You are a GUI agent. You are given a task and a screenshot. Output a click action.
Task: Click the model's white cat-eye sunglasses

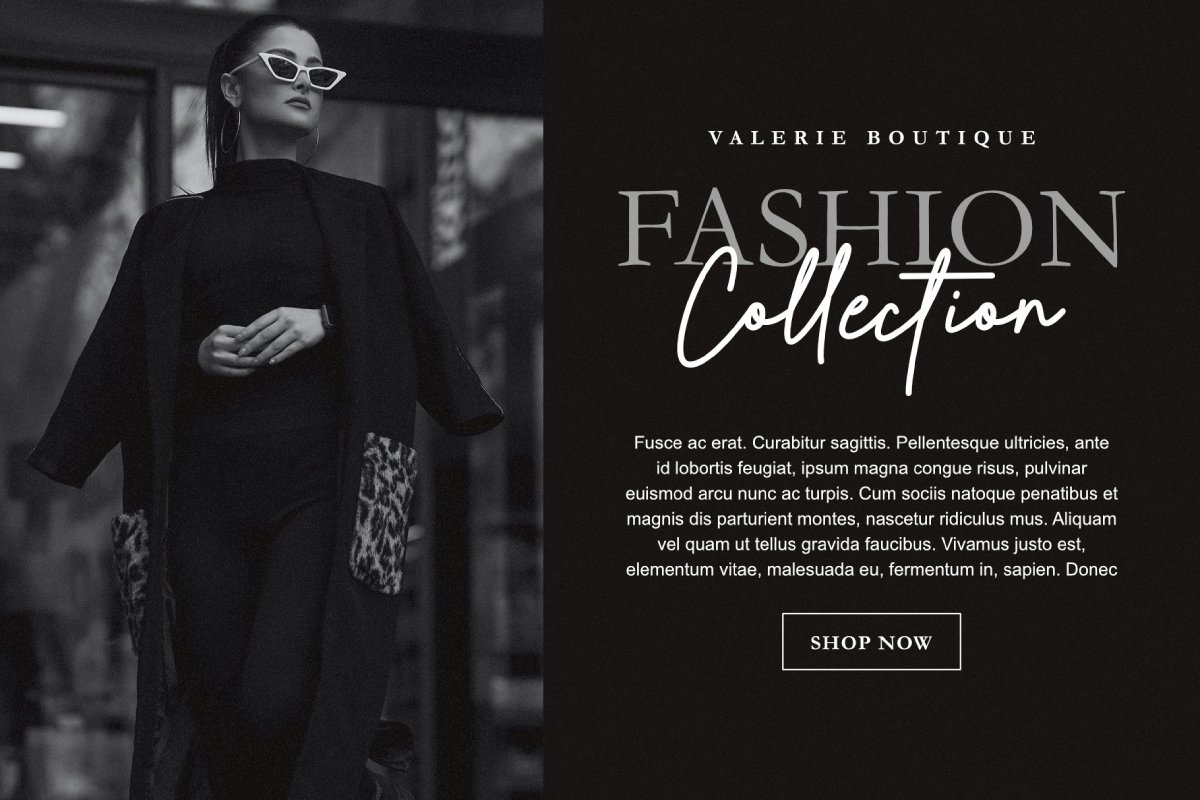click(x=288, y=70)
